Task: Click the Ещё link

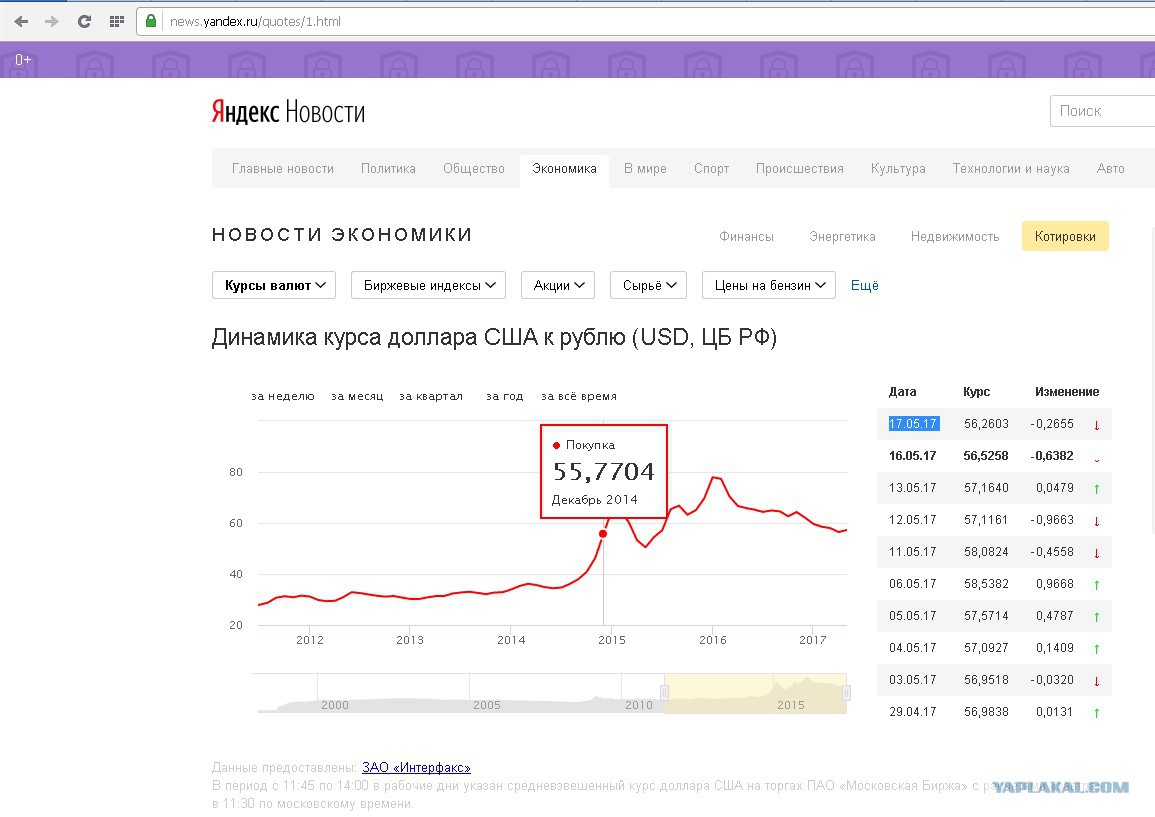Action: pyautogui.click(x=865, y=285)
